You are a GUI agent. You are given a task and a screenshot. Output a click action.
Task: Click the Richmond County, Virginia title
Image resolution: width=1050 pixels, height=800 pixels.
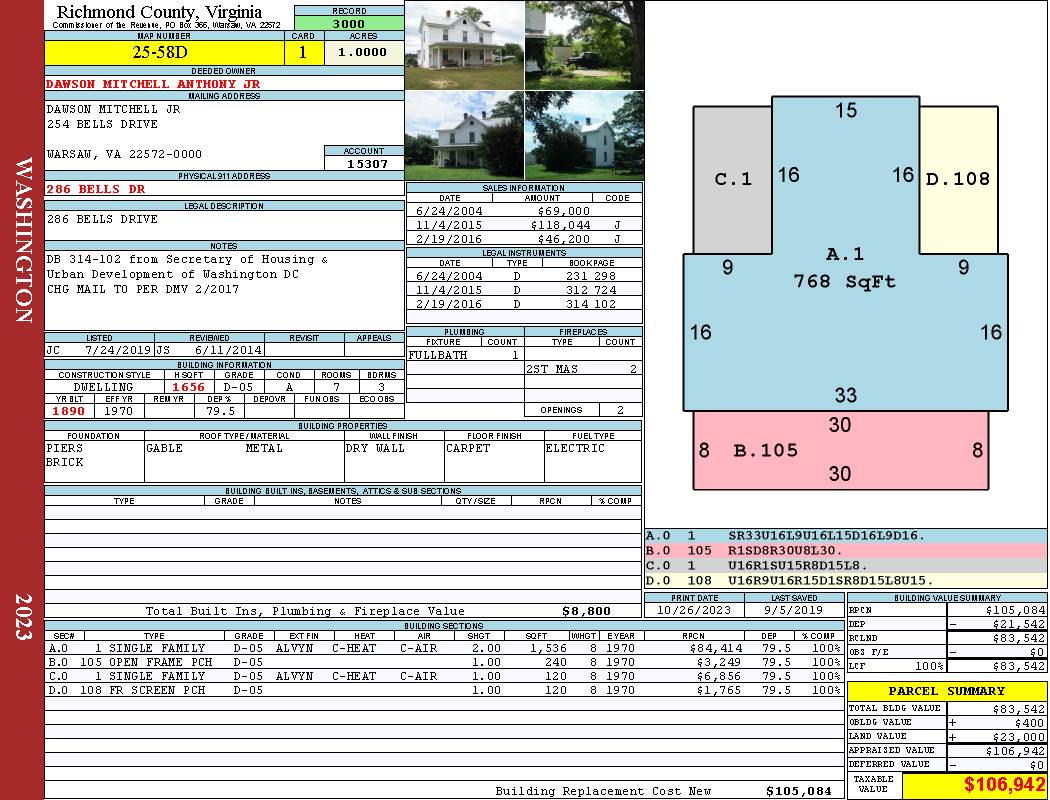click(159, 11)
